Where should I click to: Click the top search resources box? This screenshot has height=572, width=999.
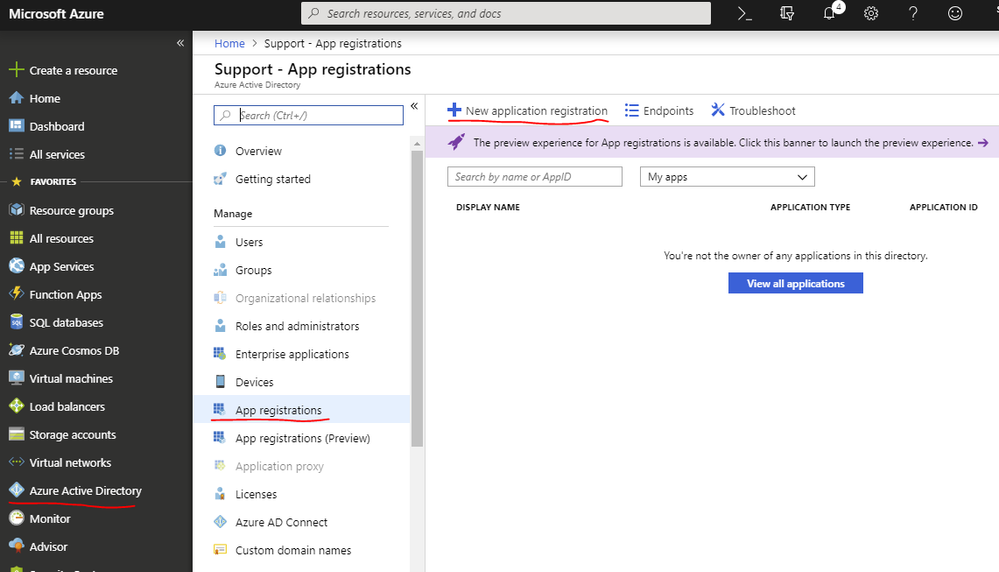(x=506, y=14)
